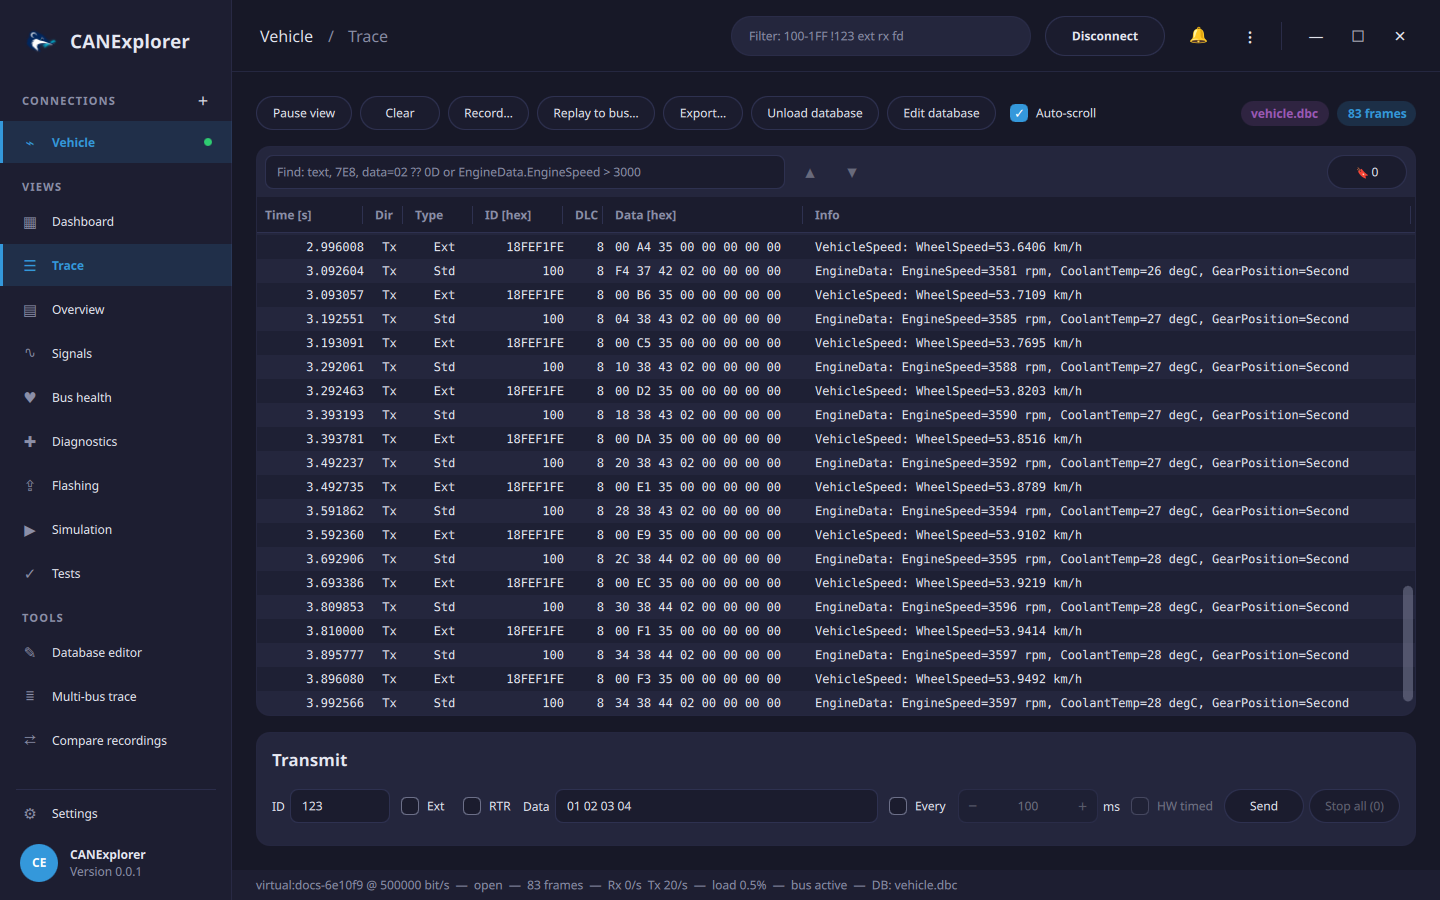
Task: Click the trace table vertical scrollbar
Action: click(x=1408, y=643)
